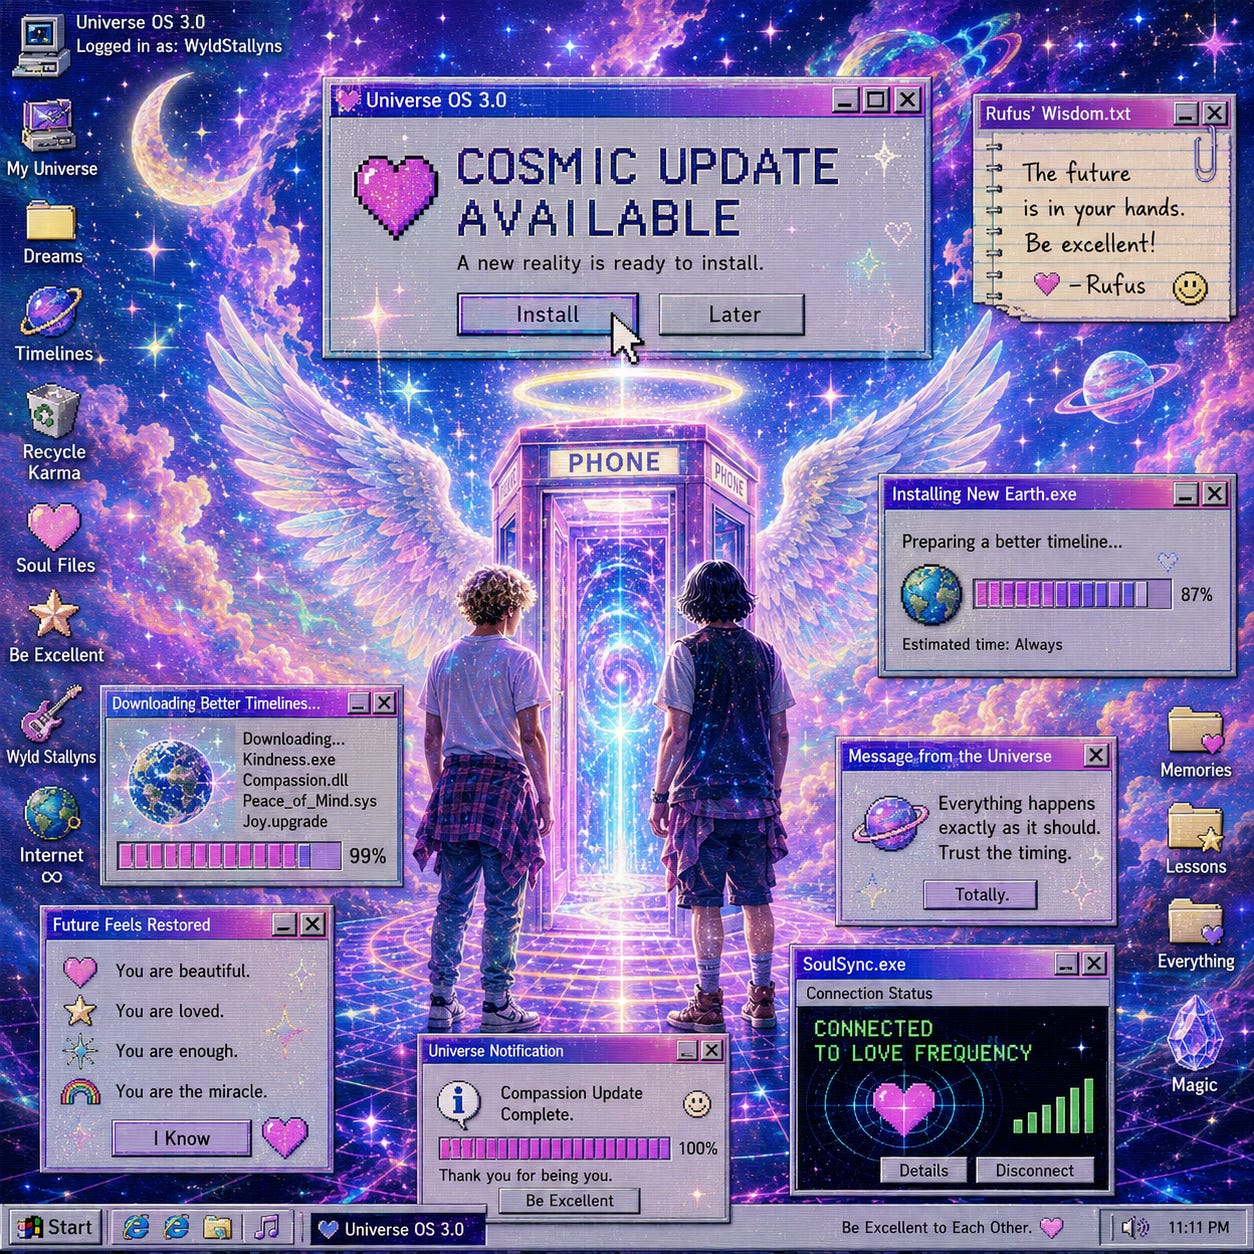The image size is (1254, 1254).
Task: Click the Details button in SoulSync
Action: tap(923, 1171)
